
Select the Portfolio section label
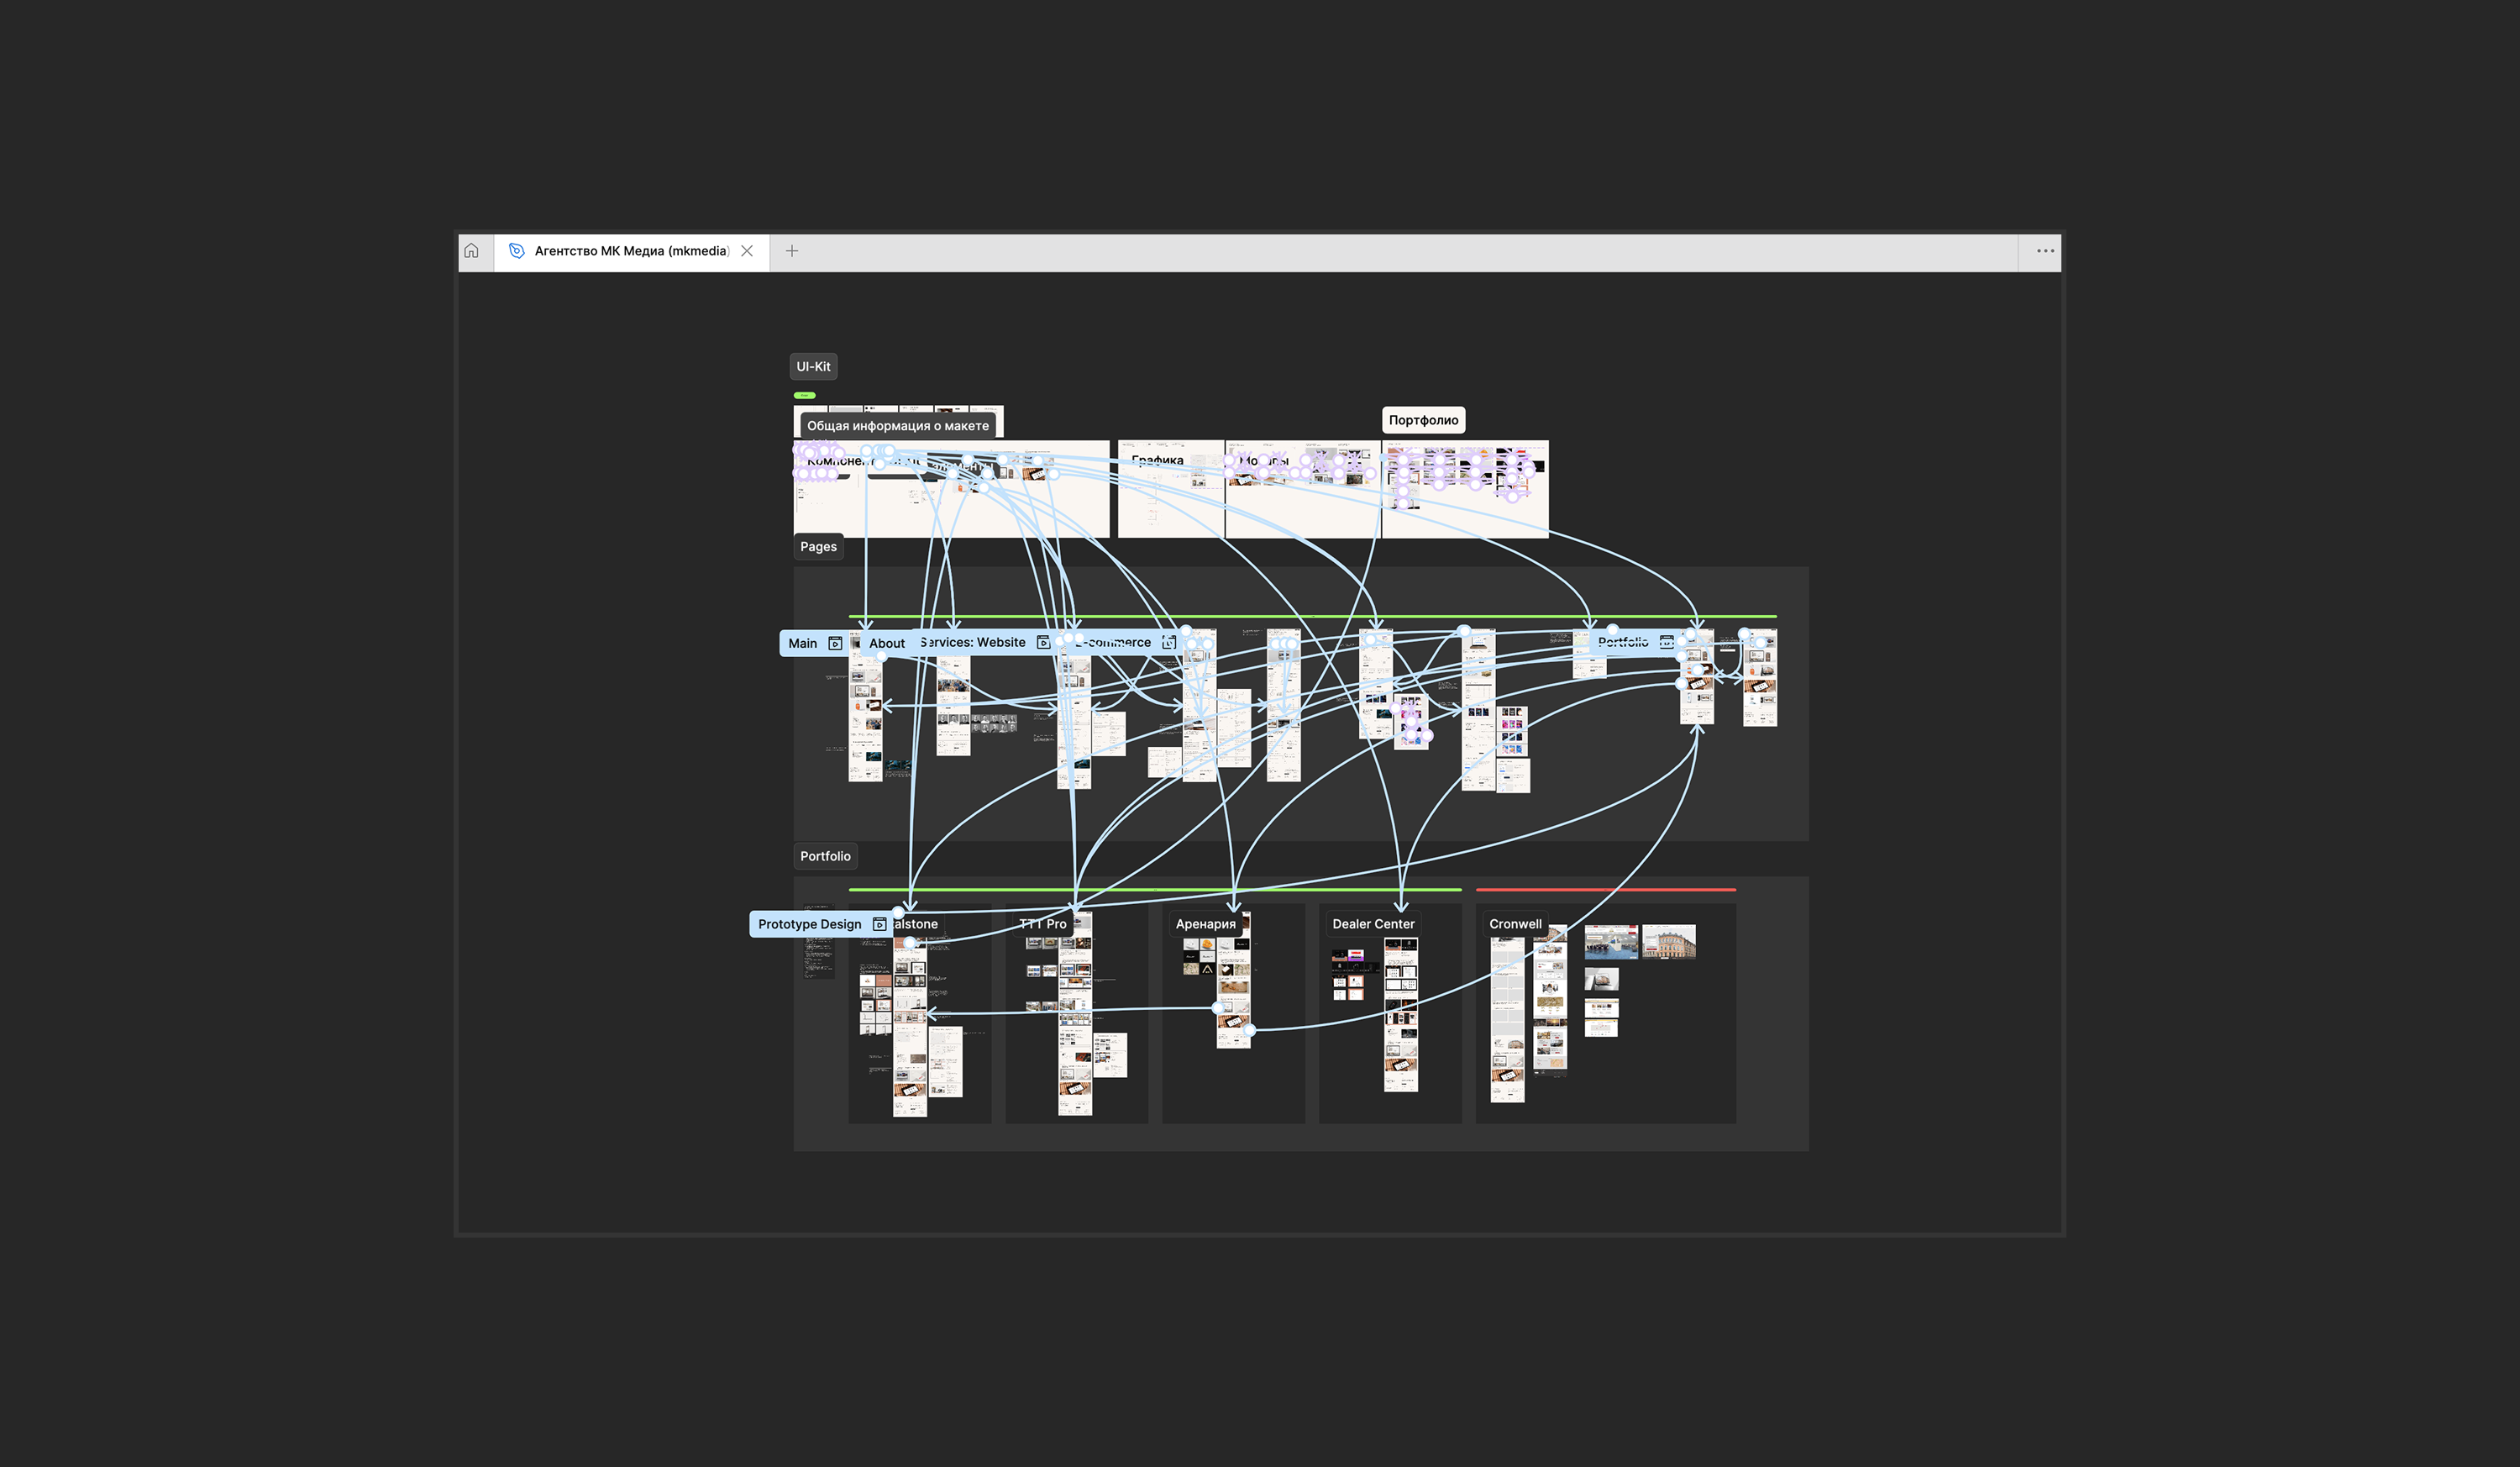(825, 857)
